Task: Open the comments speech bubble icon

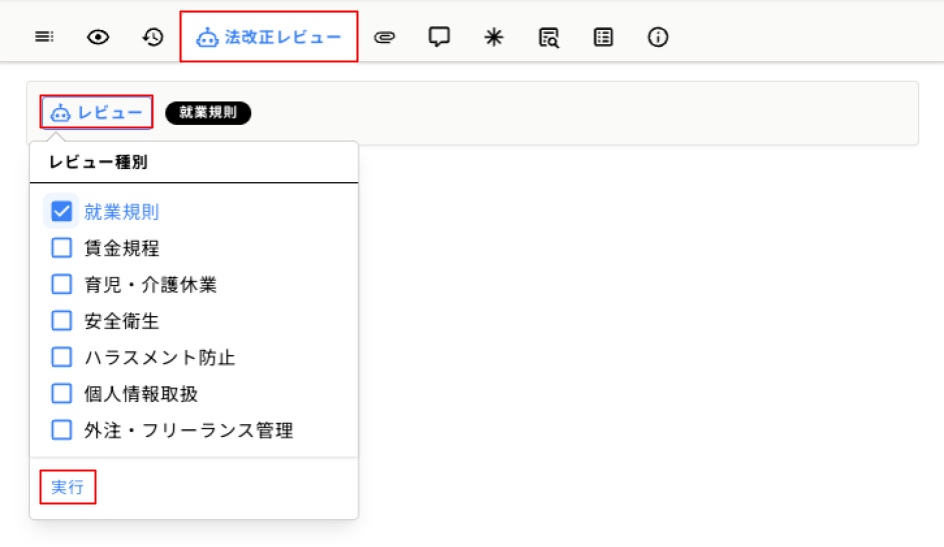Action: [x=439, y=37]
